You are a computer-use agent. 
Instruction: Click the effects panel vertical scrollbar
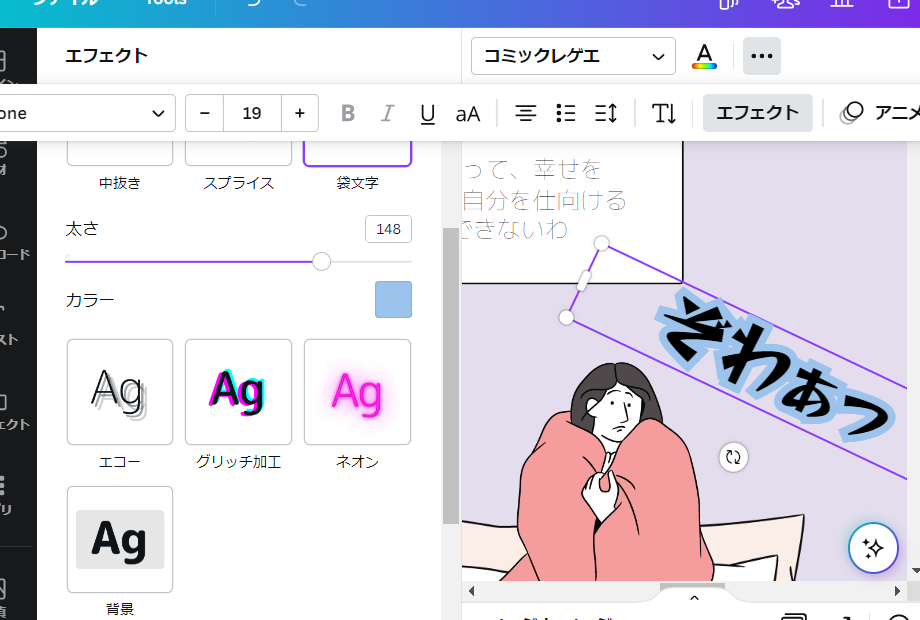[x=451, y=375]
